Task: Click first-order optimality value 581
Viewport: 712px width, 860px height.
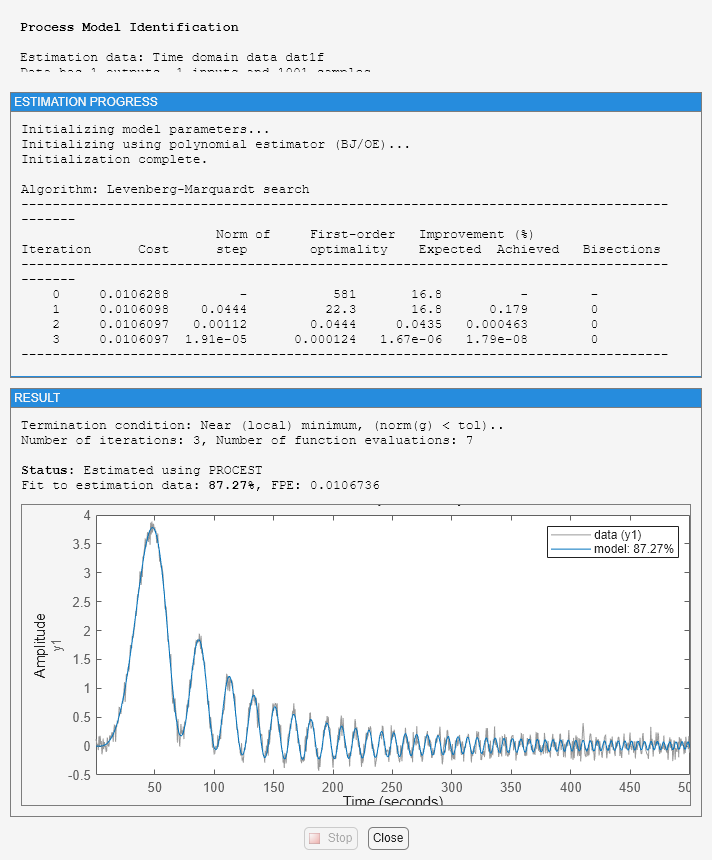Action: click(x=344, y=295)
